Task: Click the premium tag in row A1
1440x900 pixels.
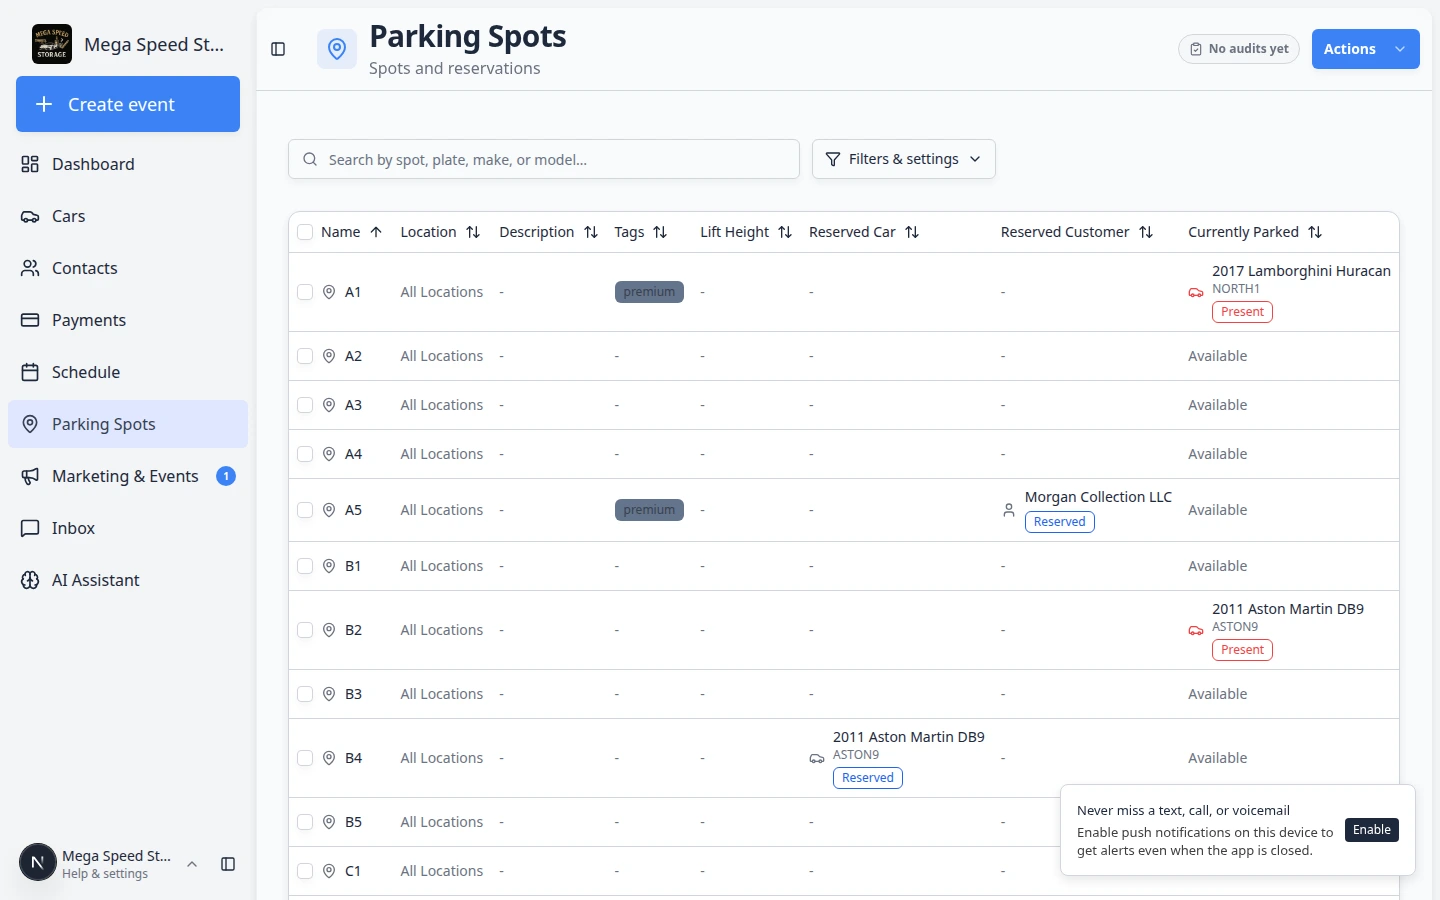Action: [649, 292]
